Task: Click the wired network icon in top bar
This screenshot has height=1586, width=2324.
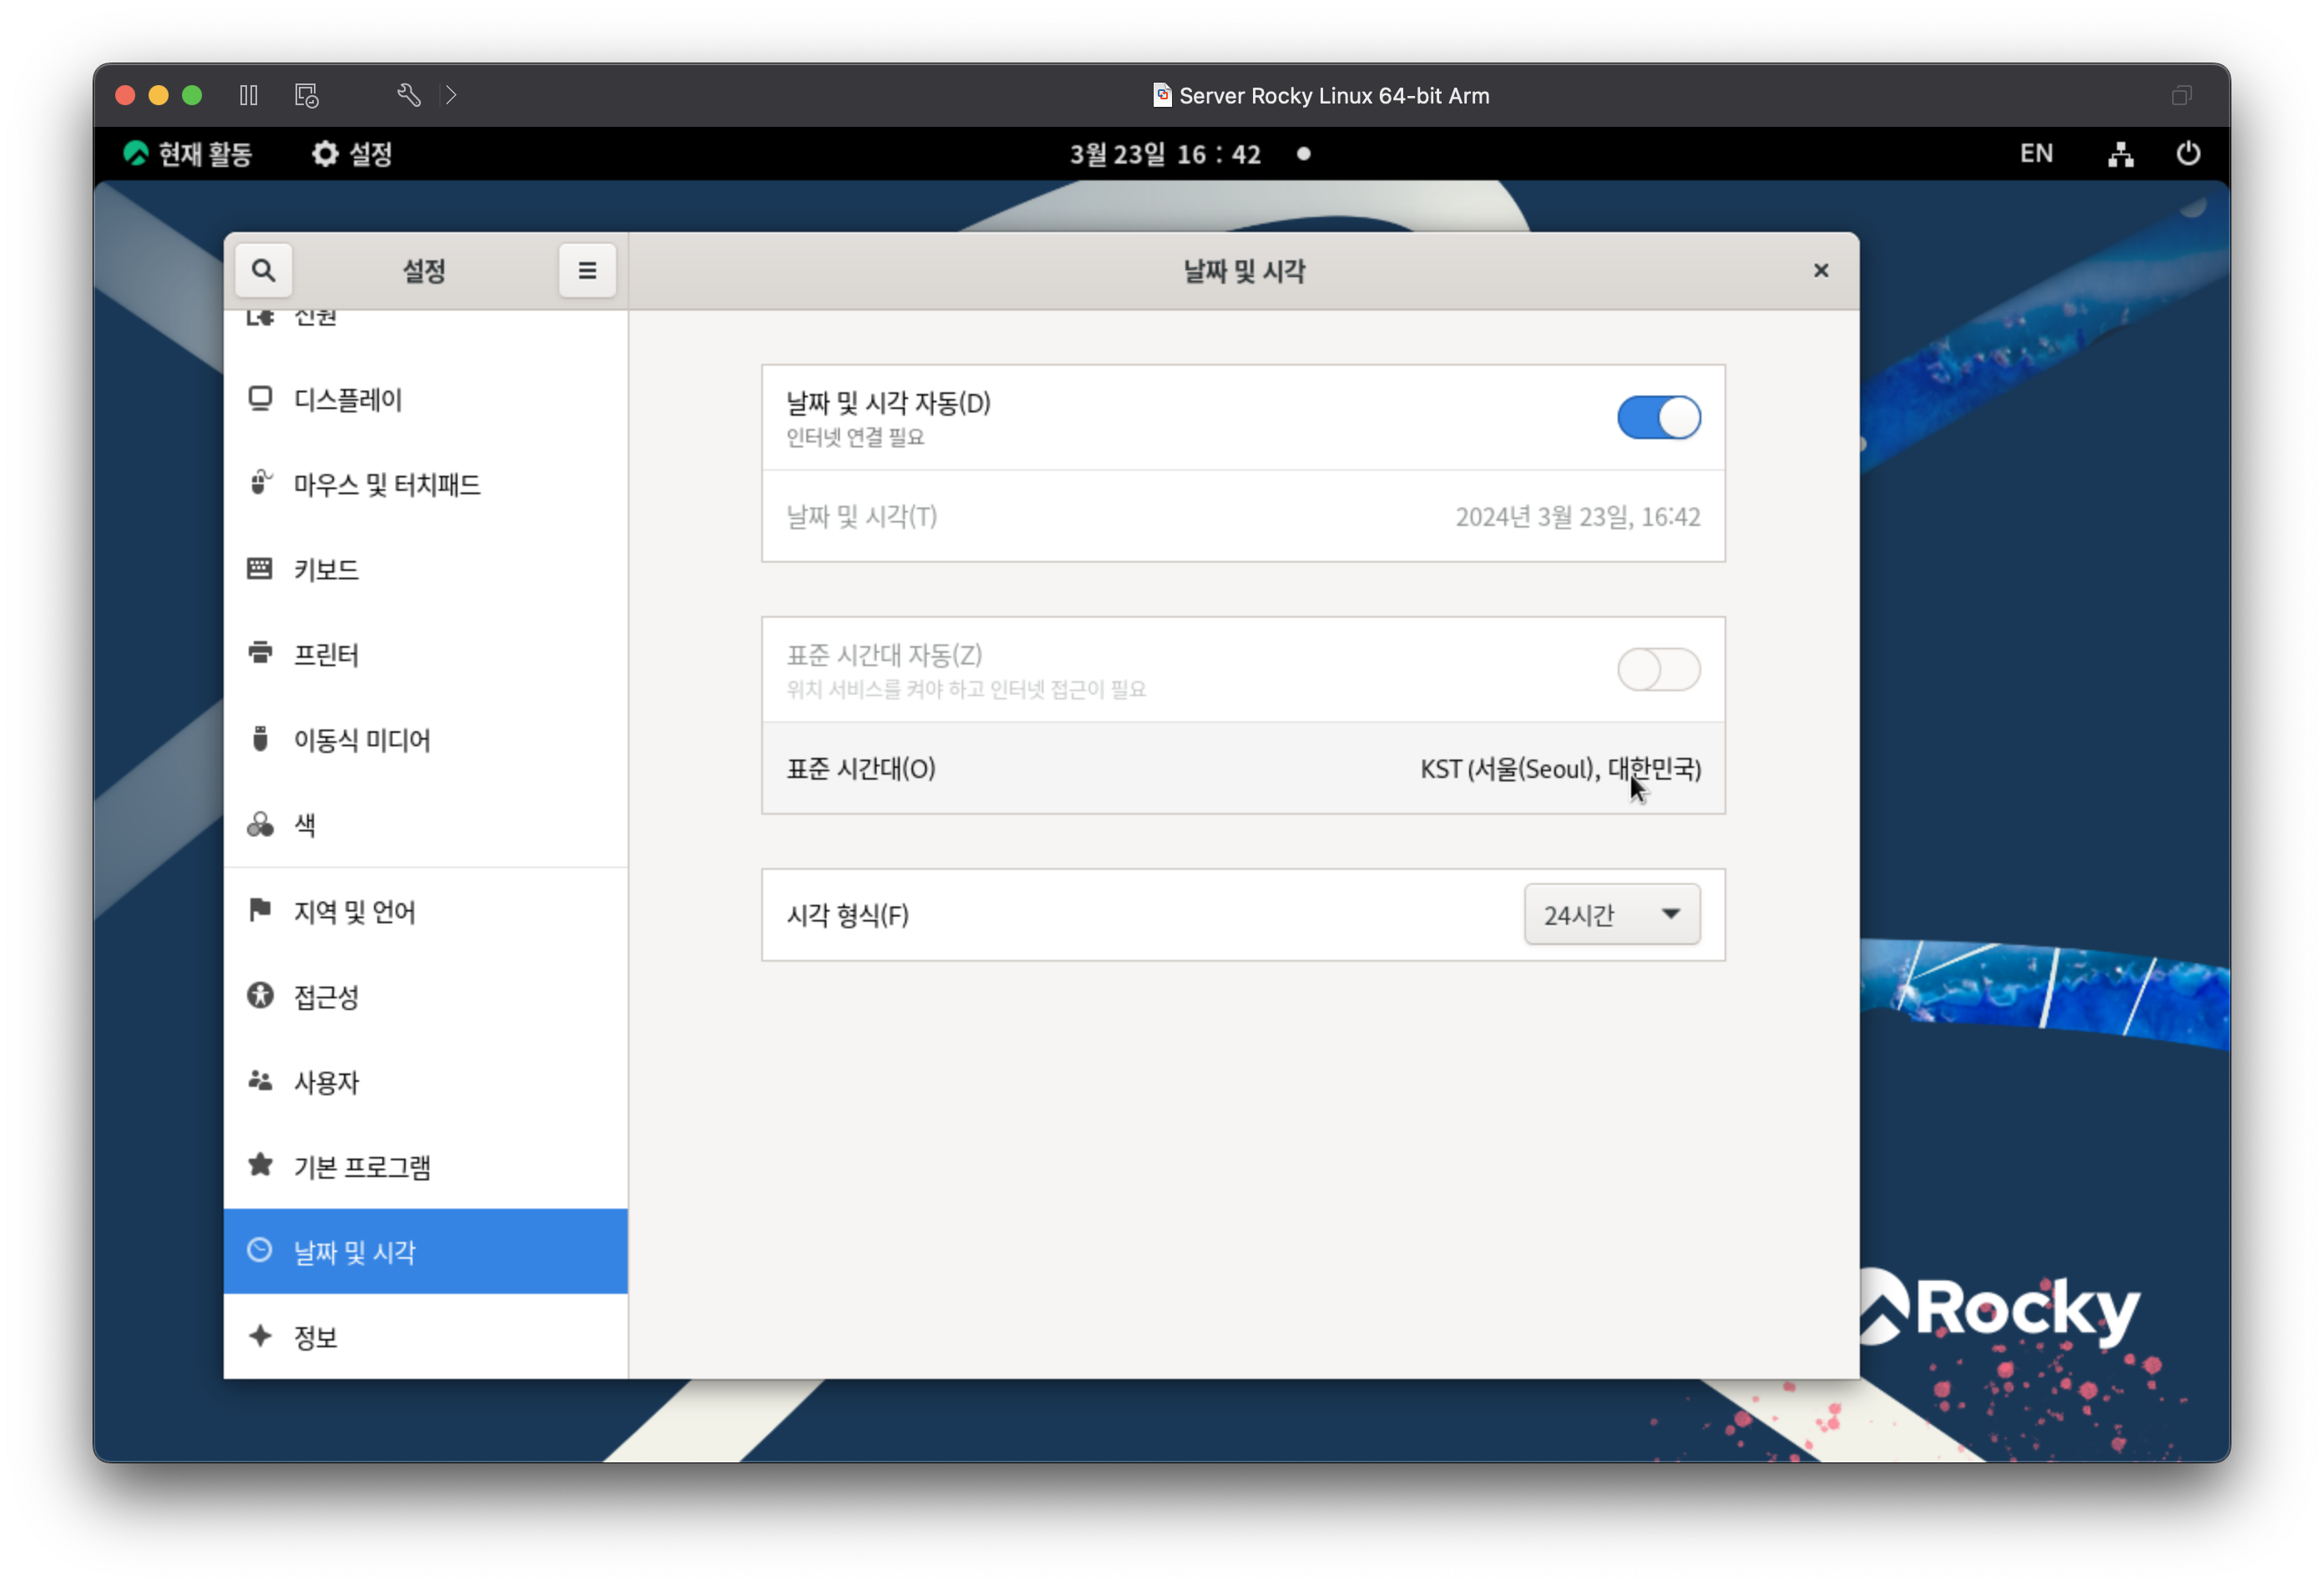Action: 2120,153
